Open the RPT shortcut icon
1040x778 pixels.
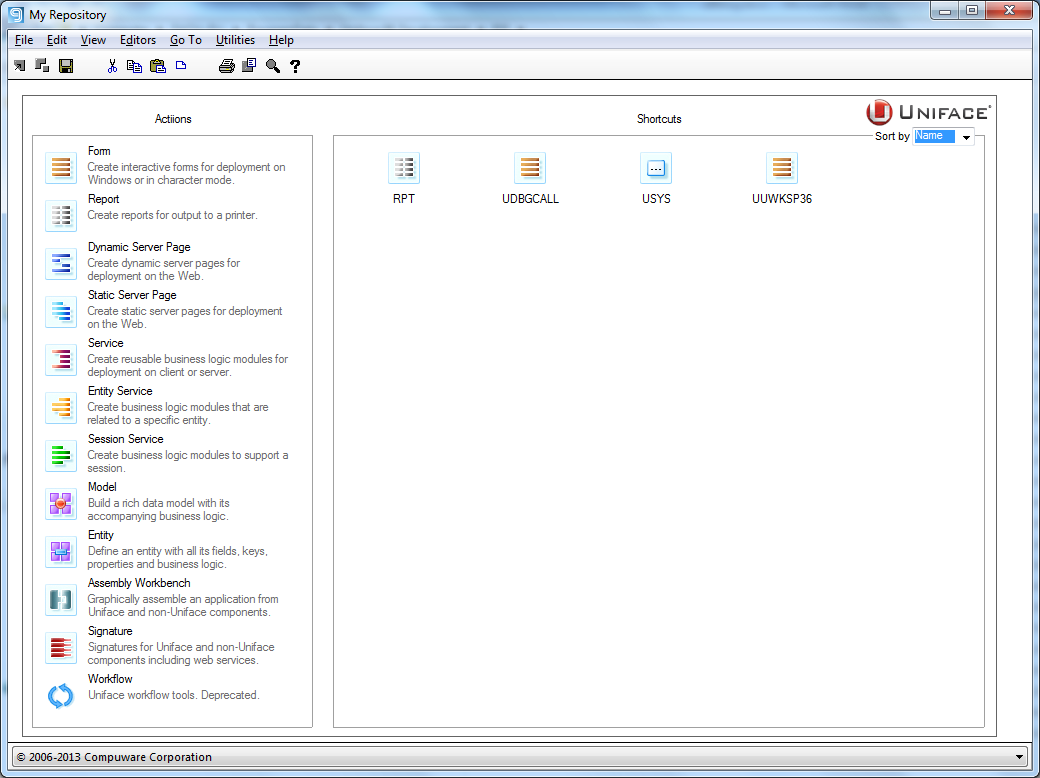[404, 168]
